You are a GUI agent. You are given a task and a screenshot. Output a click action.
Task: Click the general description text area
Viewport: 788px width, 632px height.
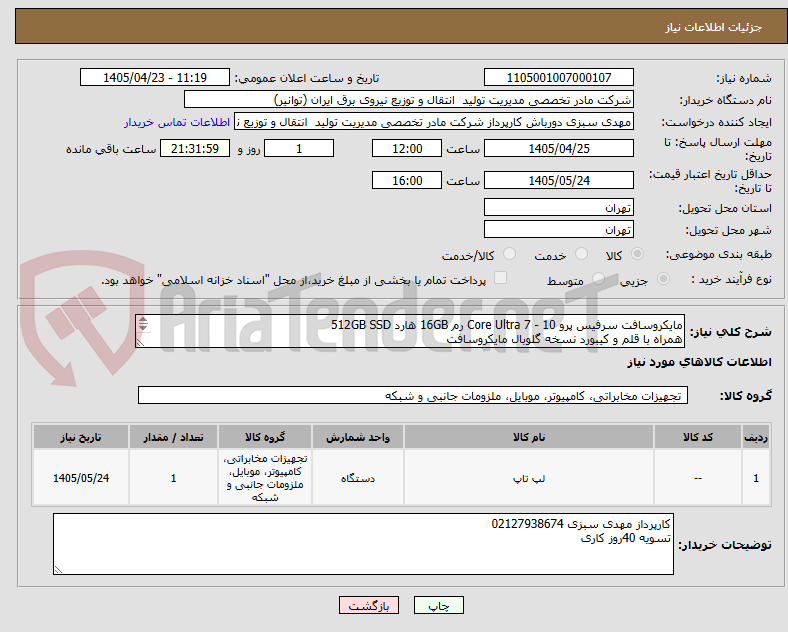tap(410, 332)
